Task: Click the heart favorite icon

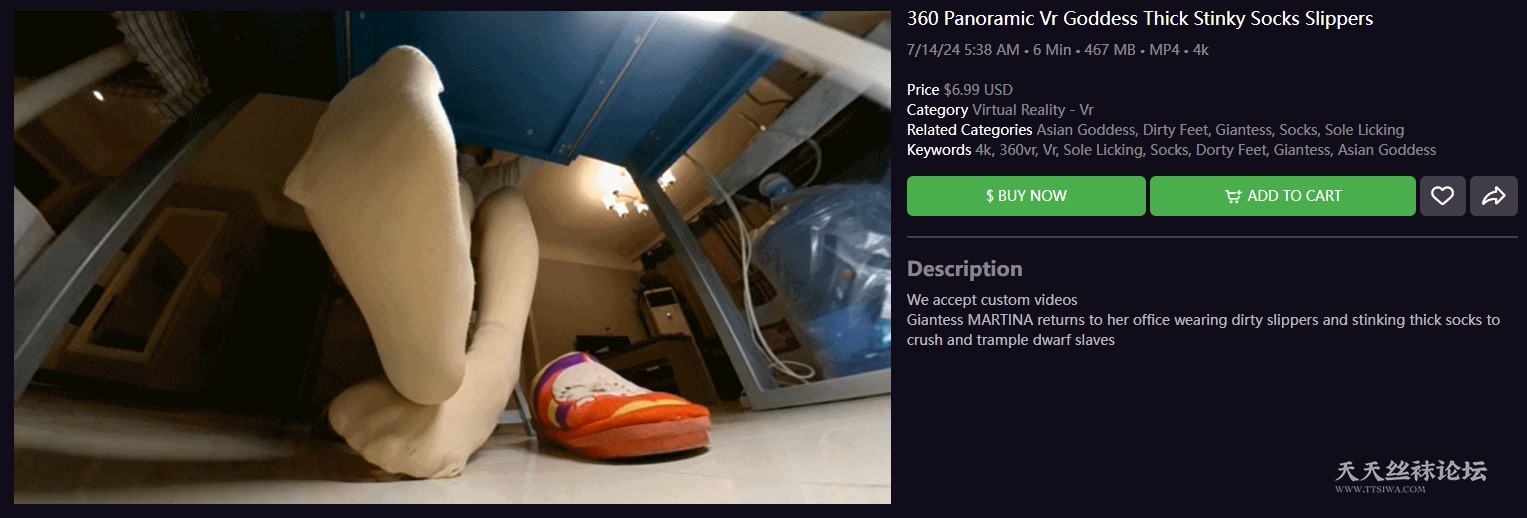Action: (1442, 196)
